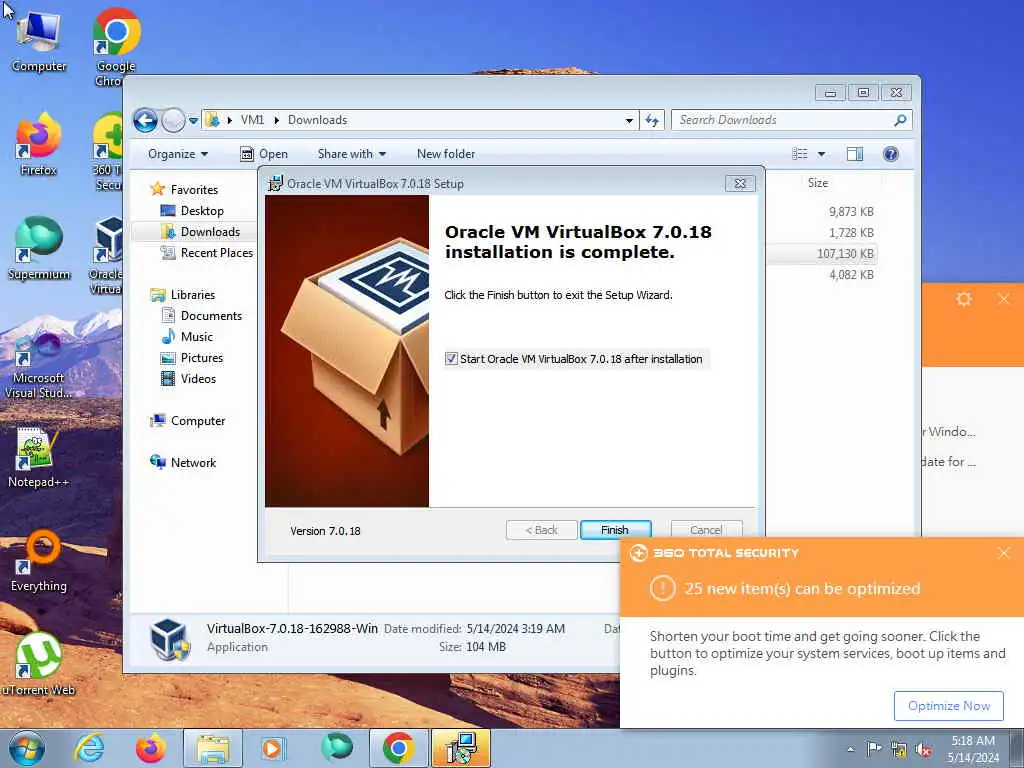Viewport: 1024px width, 768px height.
Task: Click the Supermium desktop shortcut
Action: pos(39,248)
